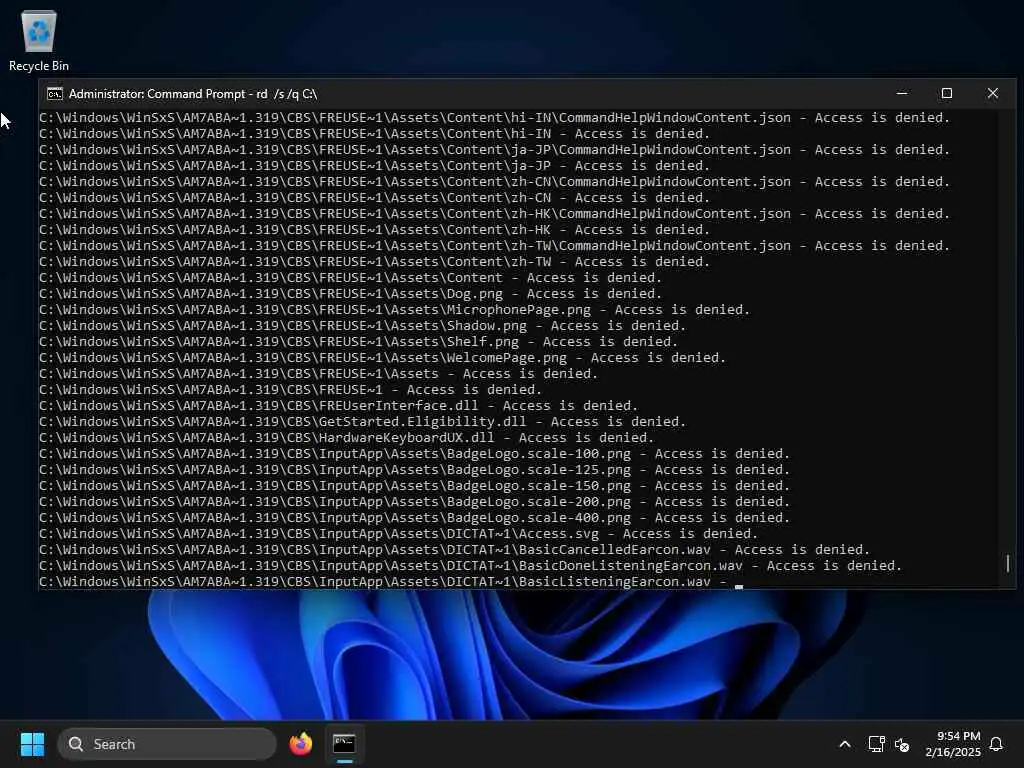Click the BadgeLogo.scale-150.png output line
The height and width of the screenshot is (768, 1024).
coord(415,486)
